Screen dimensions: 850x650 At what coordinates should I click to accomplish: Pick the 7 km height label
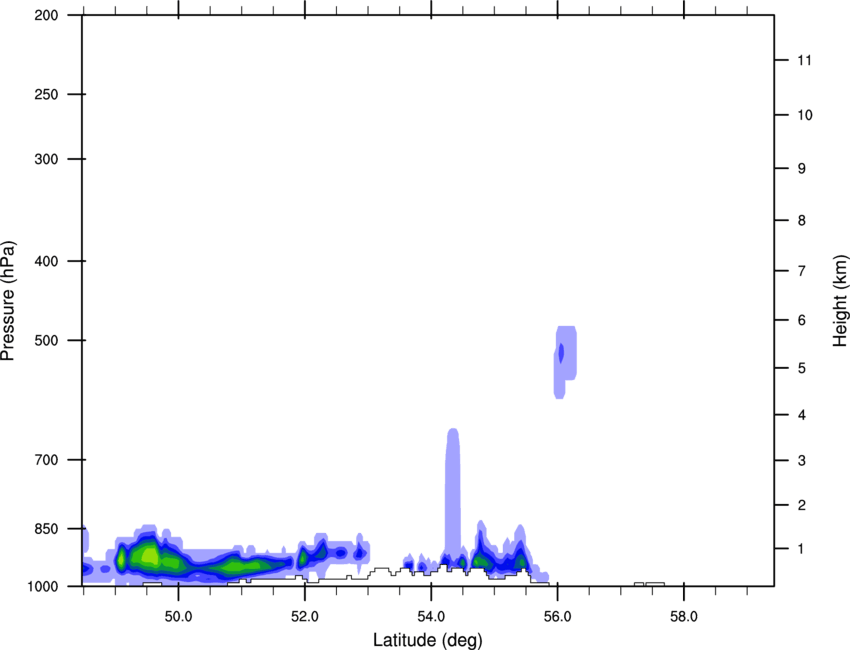click(x=802, y=271)
